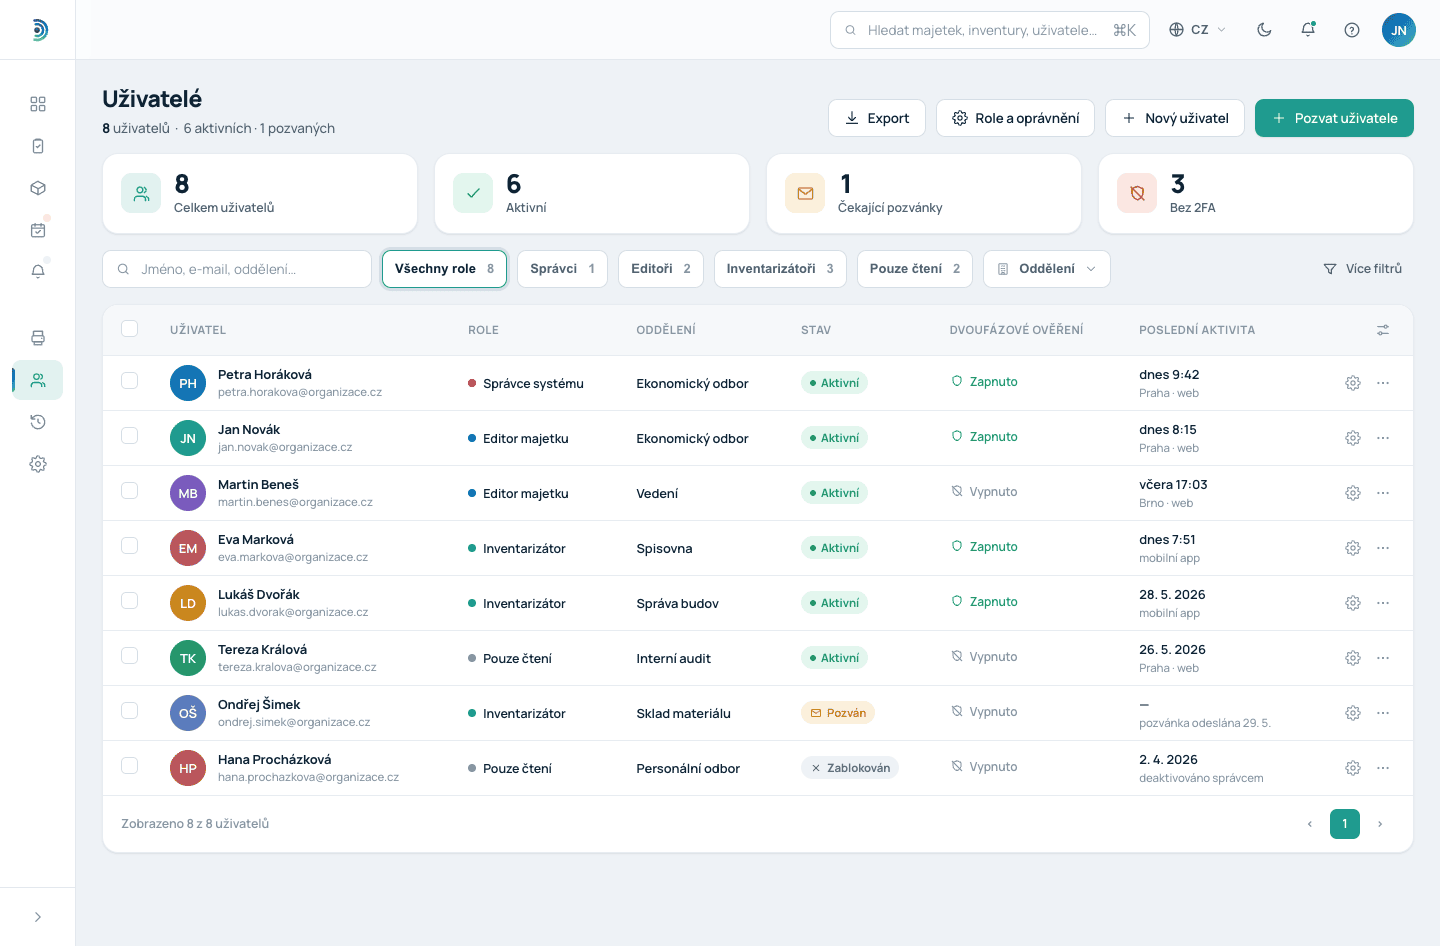Image resolution: width=1440 pixels, height=946 pixels.
Task: Go to next page arrow in pagination
Action: (1380, 824)
